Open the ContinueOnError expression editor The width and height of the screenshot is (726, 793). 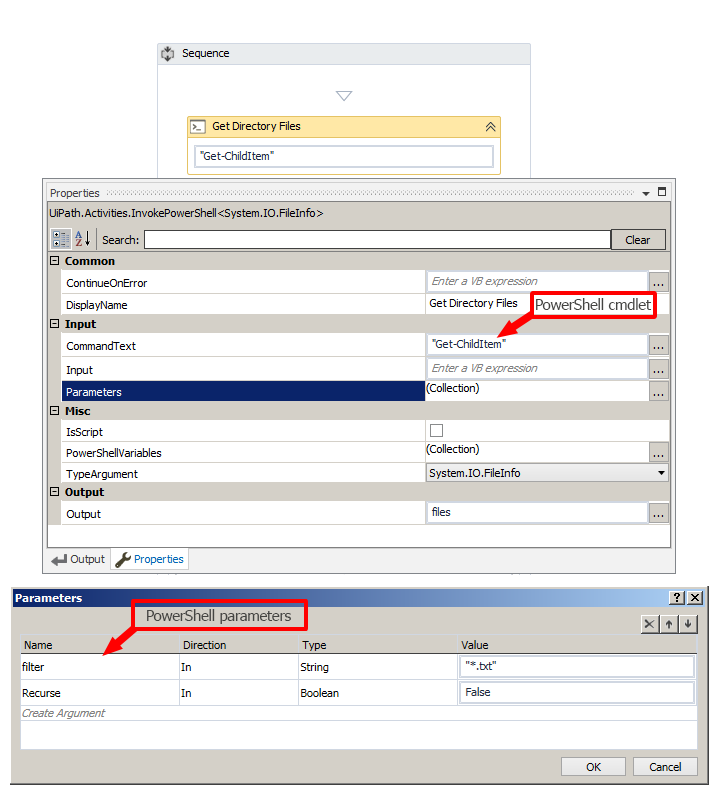click(658, 282)
